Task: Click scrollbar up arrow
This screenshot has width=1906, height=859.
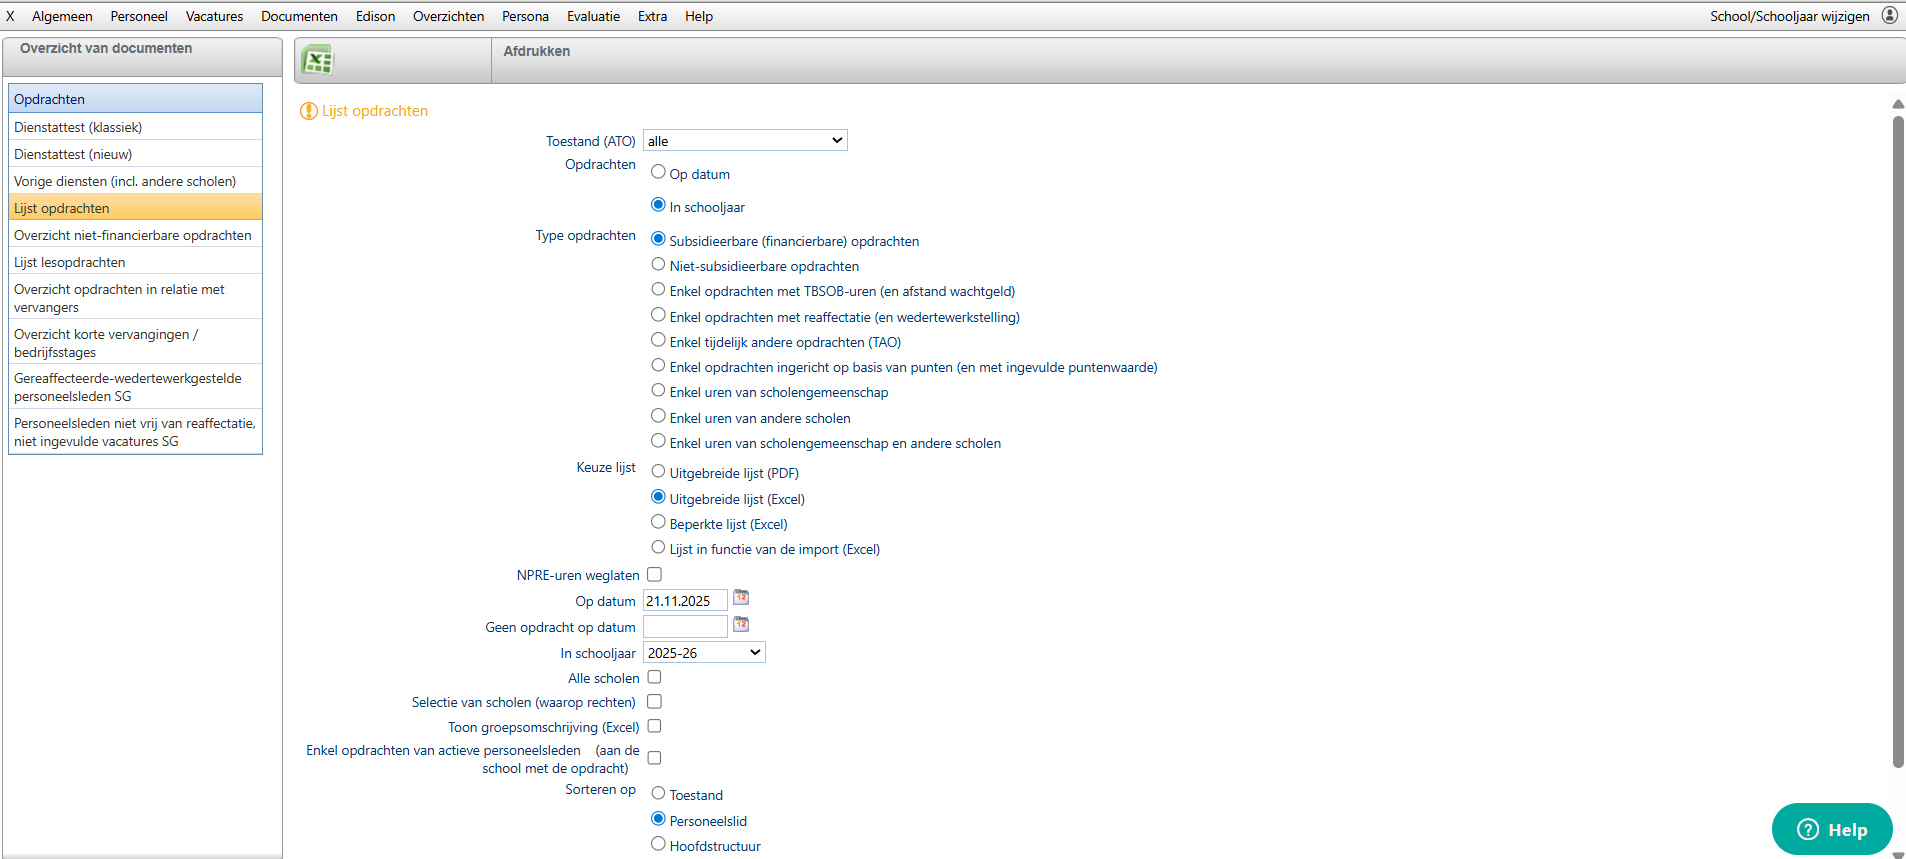Action: tap(1897, 104)
